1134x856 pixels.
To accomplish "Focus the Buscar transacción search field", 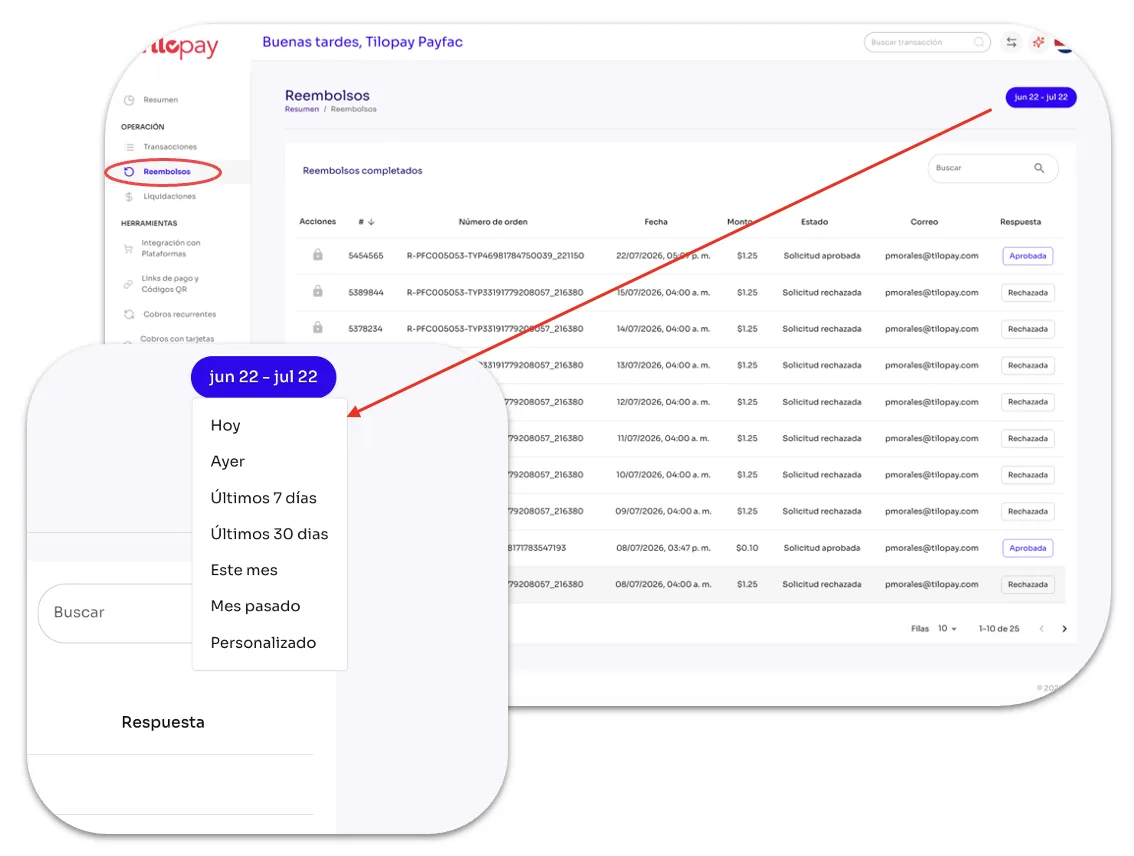I will (x=927, y=43).
